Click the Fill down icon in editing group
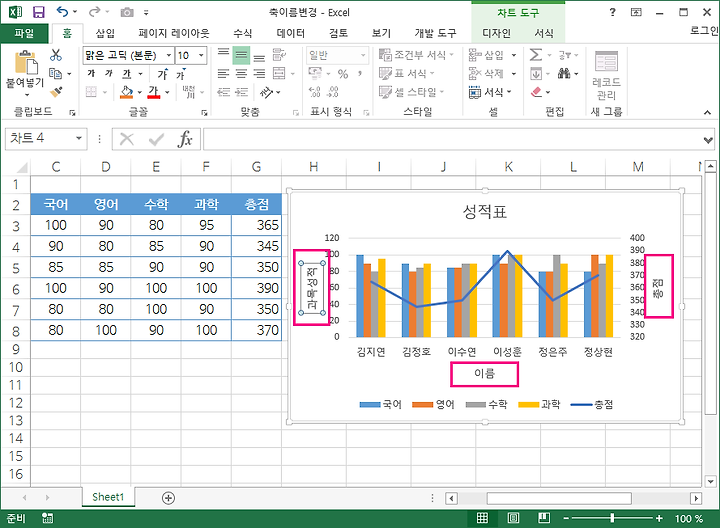This screenshot has width=720, height=528. (x=535, y=73)
